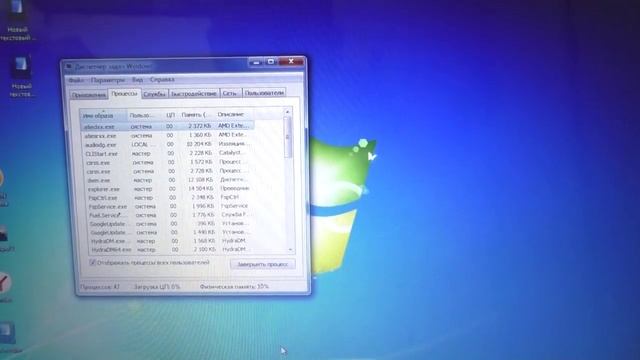Click the Загрузка ЦП: 6% status entry
640x360 pixels.
click(157, 287)
